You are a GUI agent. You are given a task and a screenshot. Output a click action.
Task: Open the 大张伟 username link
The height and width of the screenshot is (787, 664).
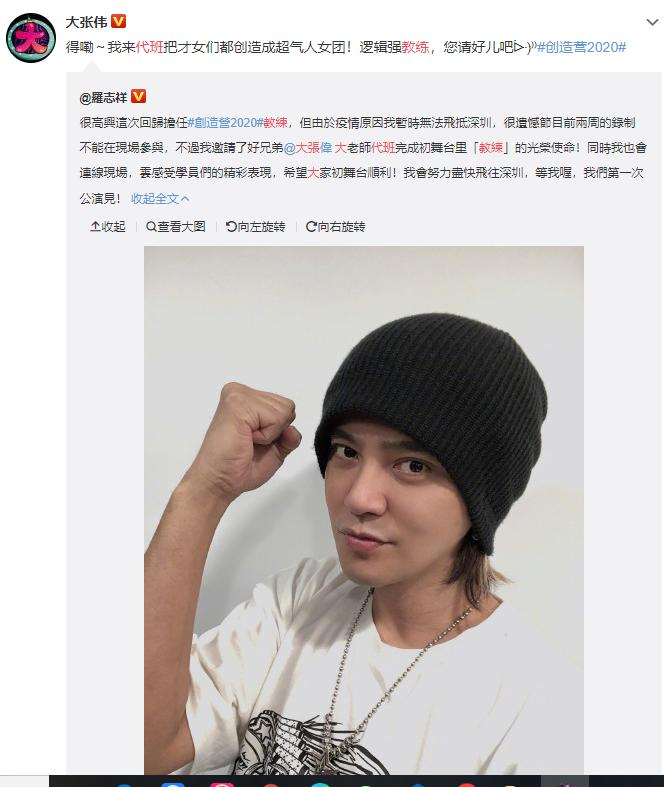tap(86, 22)
